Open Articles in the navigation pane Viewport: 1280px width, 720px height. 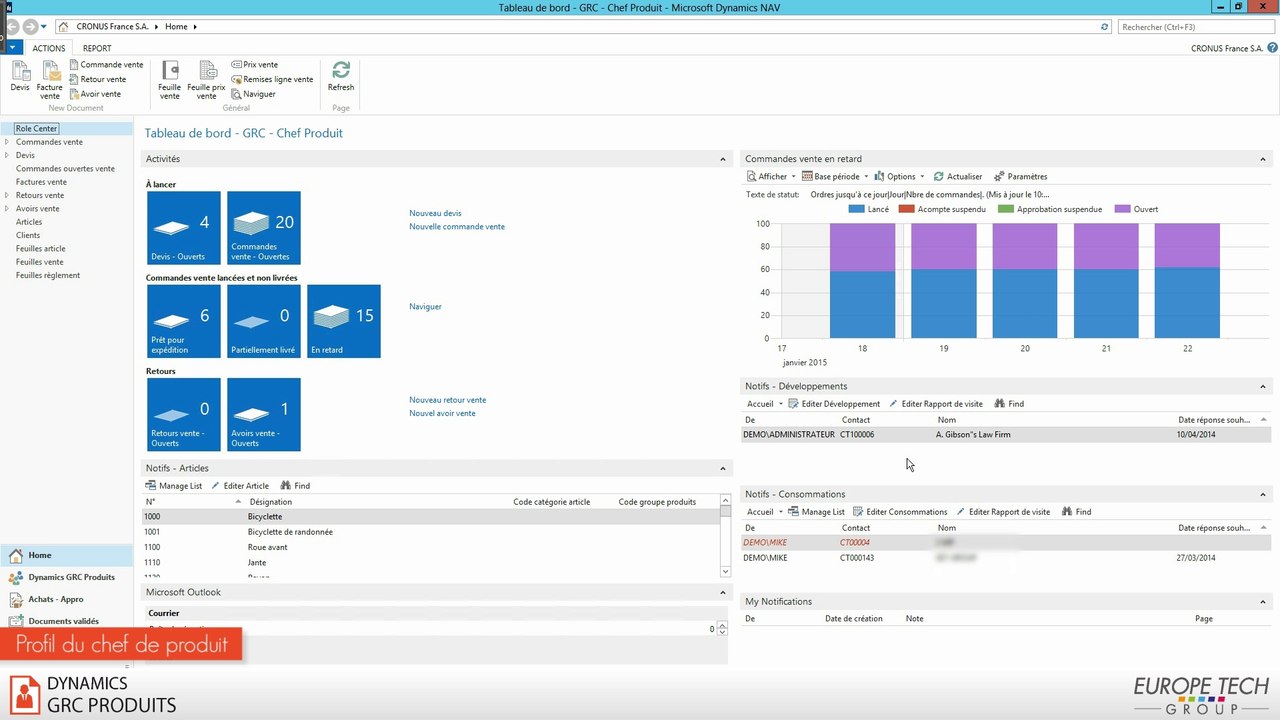click(29, 222)
